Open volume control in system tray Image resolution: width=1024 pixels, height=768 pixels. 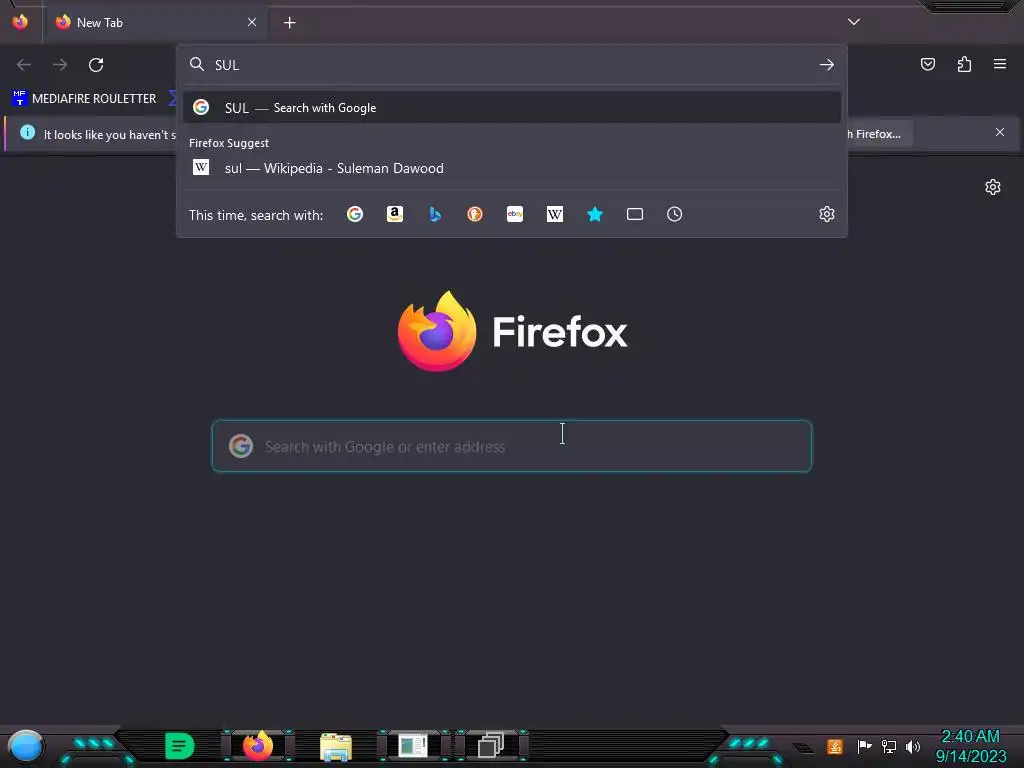(x=913, y=746)
